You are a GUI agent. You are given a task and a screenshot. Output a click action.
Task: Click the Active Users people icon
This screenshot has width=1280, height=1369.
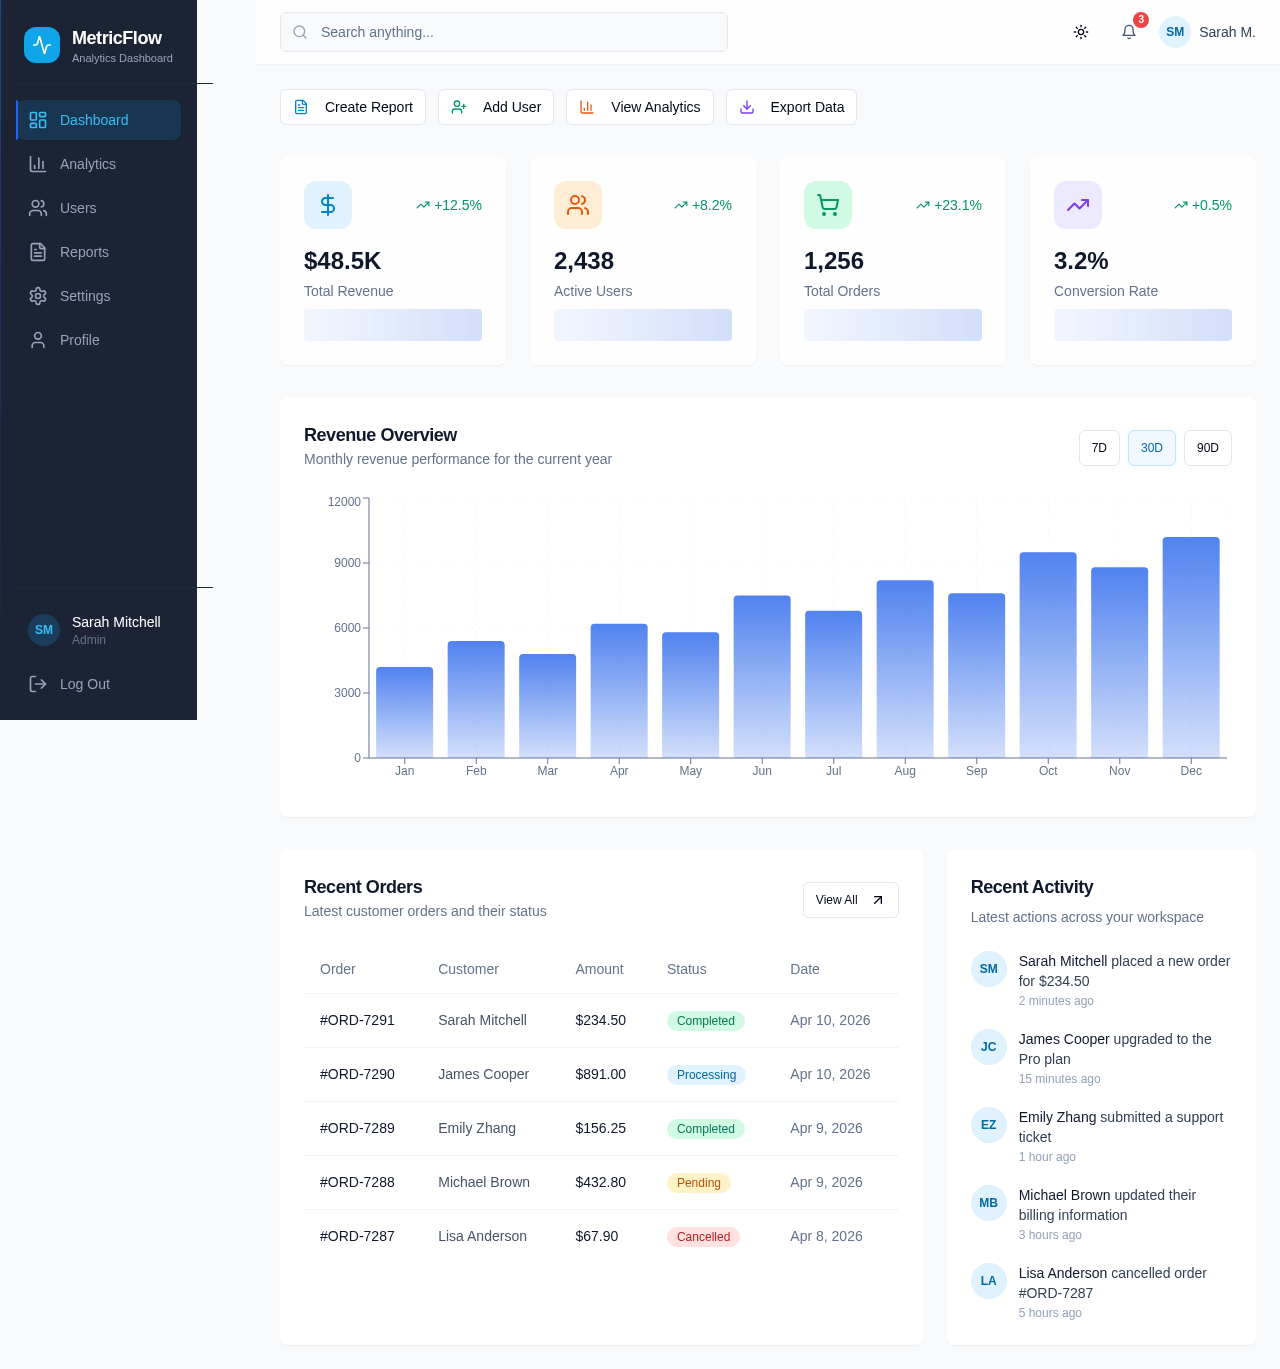point(578,205)
